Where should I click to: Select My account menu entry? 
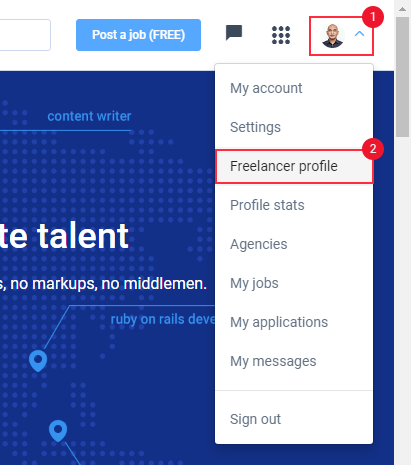pos(294,88)
